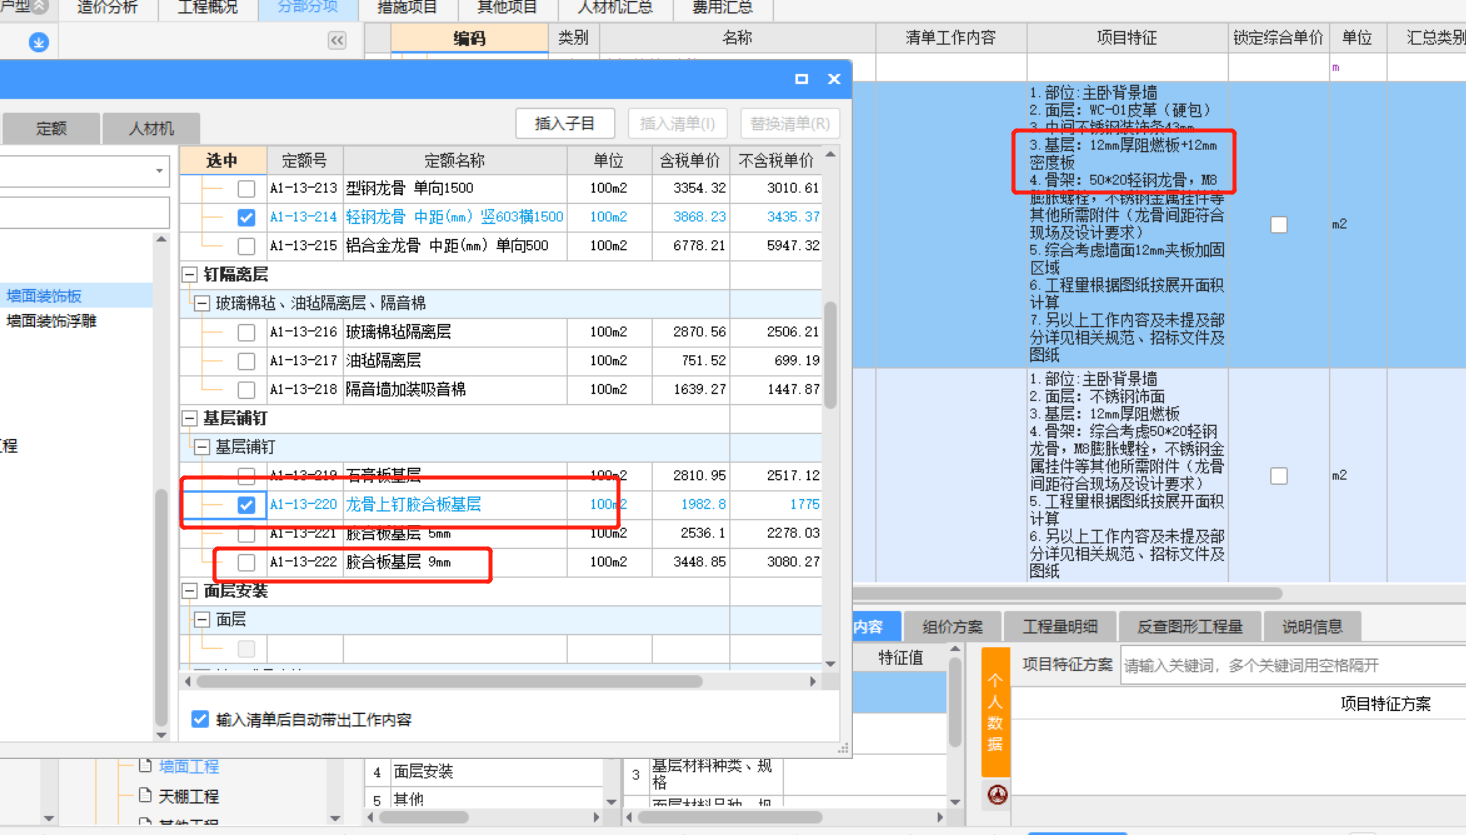Click price 3448.85 in the 9mm row
1466x835 pixels.
pyautogui.click(x=702, y=562)
